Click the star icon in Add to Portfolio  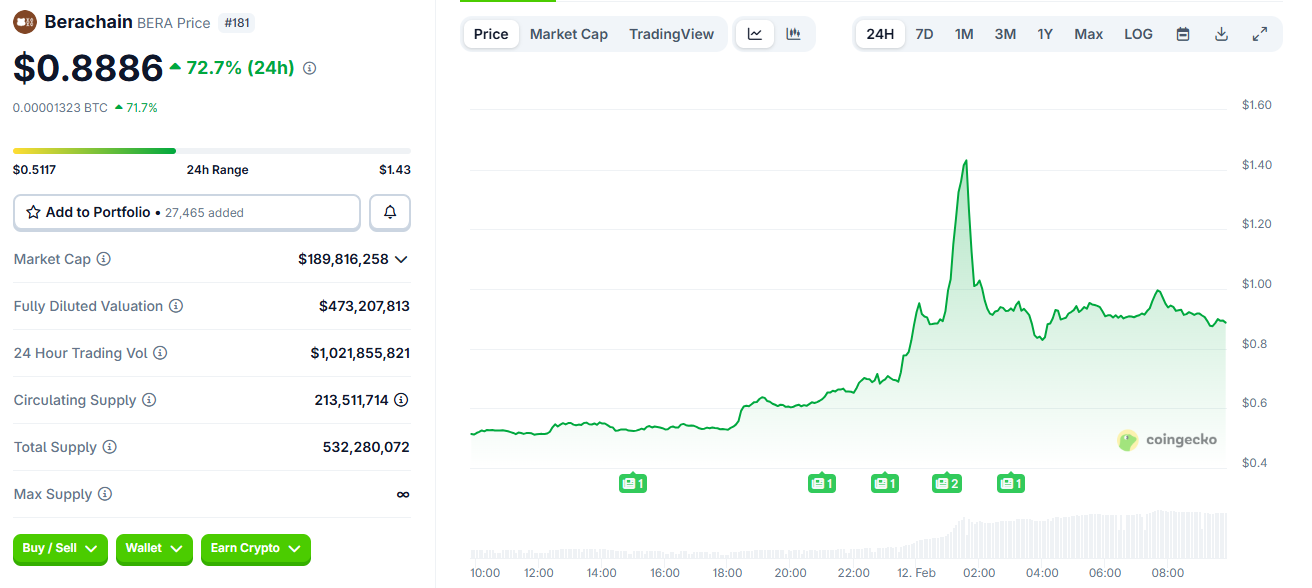32,212
